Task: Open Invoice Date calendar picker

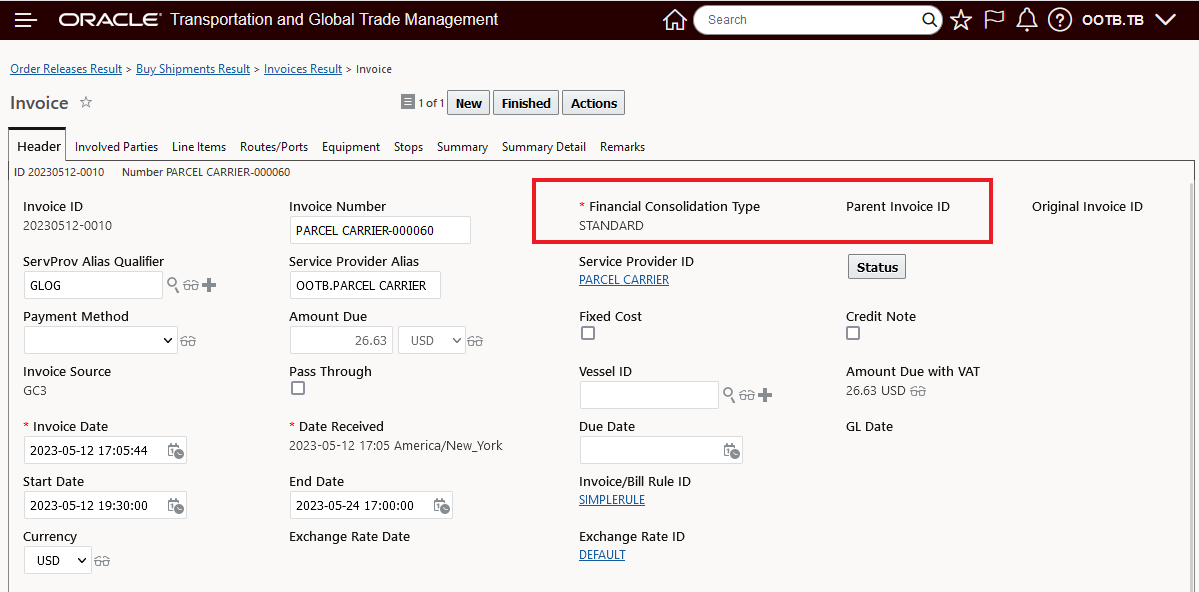Action: click(175, 451)
